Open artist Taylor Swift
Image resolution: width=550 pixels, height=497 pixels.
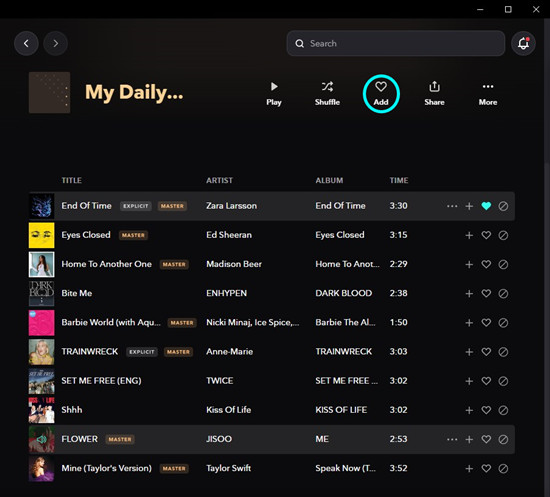229,468
